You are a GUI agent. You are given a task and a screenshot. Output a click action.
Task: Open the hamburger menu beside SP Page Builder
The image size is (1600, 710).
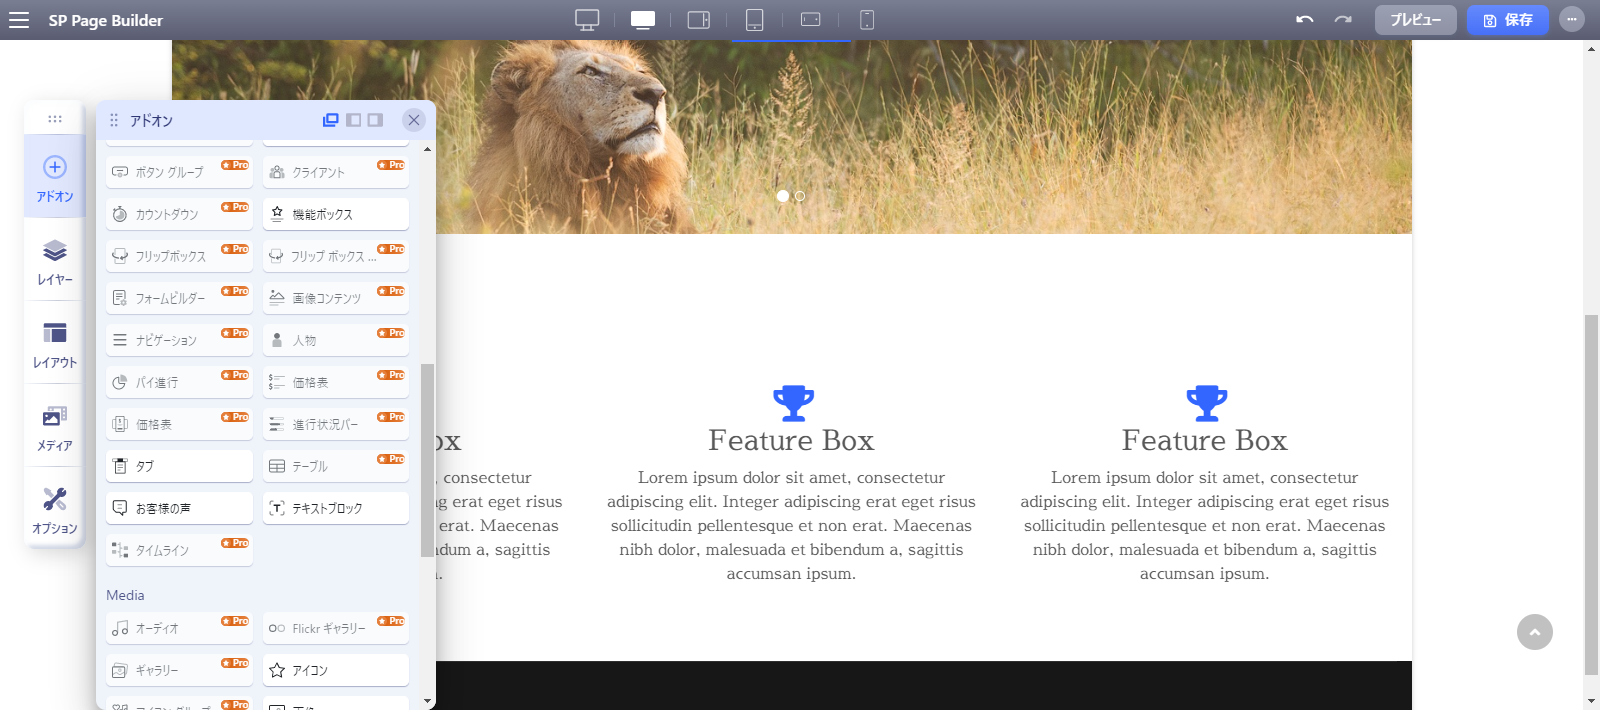pyautogui.click(x=19, y=20)
